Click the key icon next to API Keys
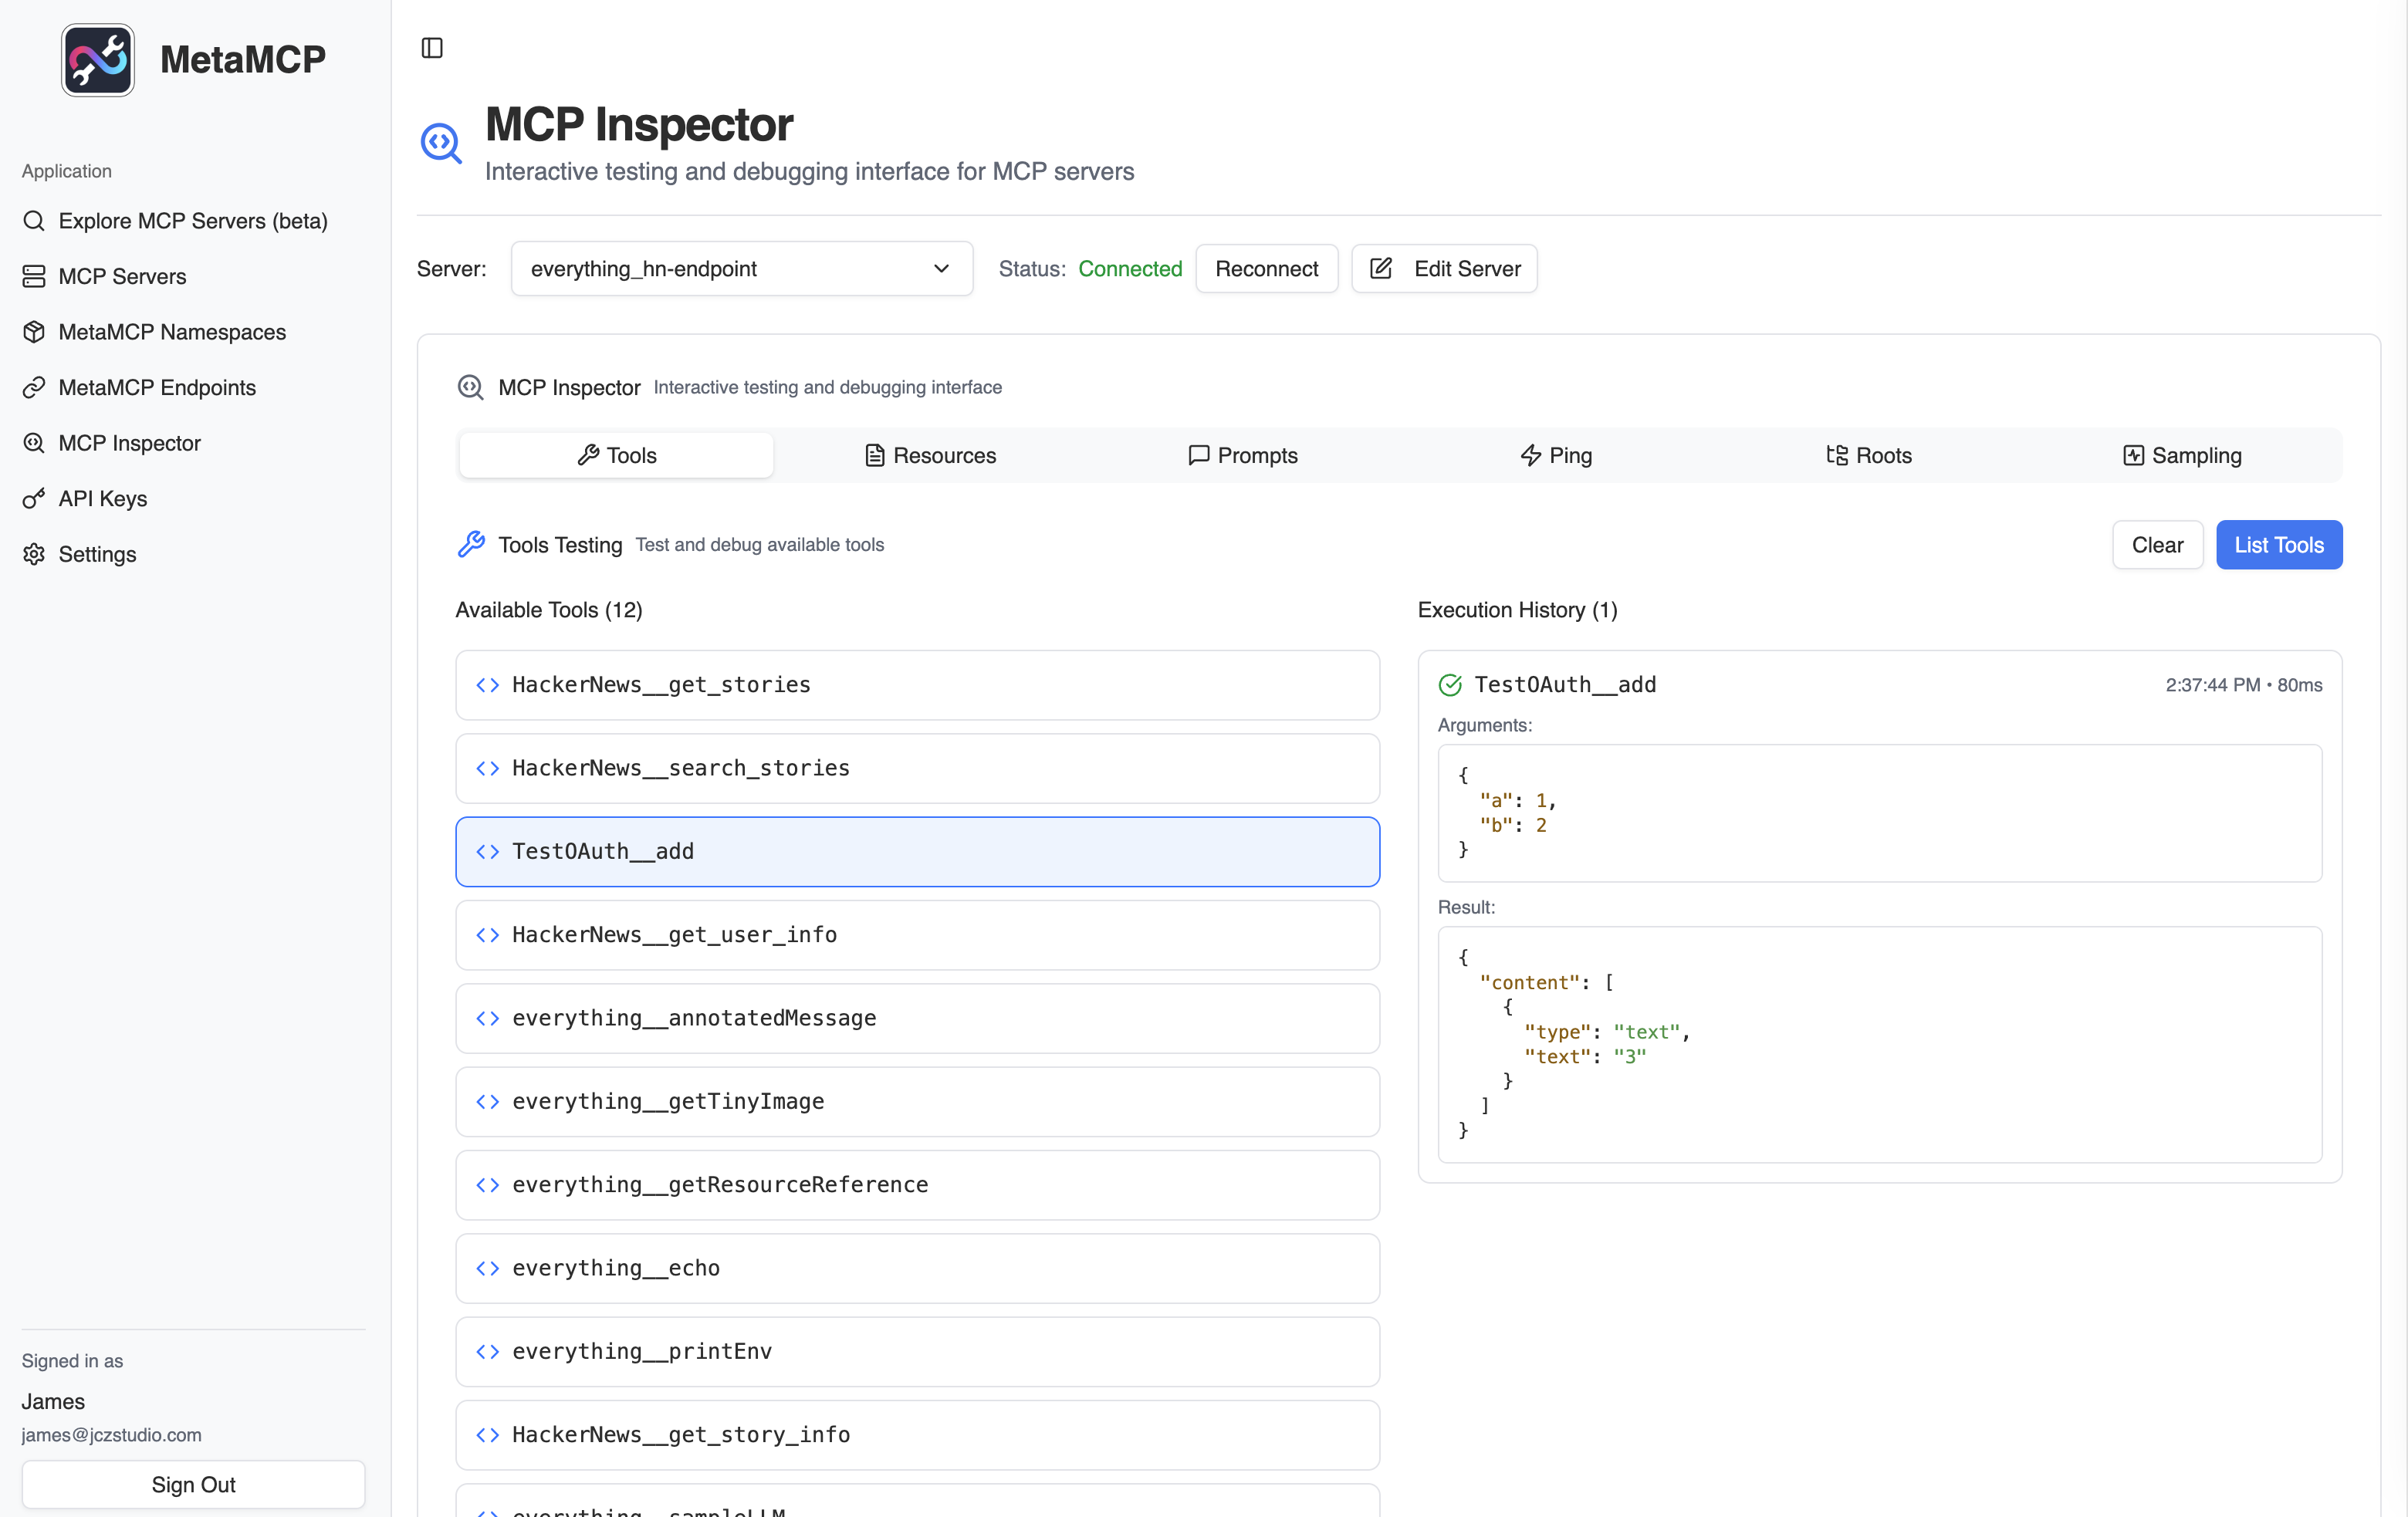The width and height of the screenshot is (2408, 1517). 35,498
